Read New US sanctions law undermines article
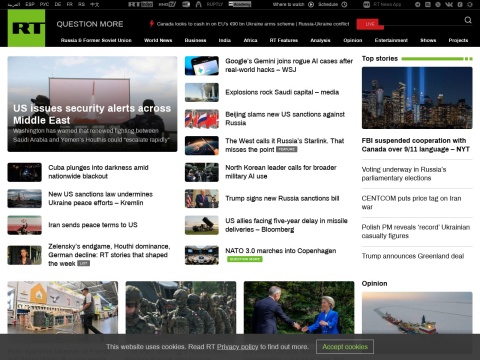Screen dimensions: 480x360 pos(100,198)
